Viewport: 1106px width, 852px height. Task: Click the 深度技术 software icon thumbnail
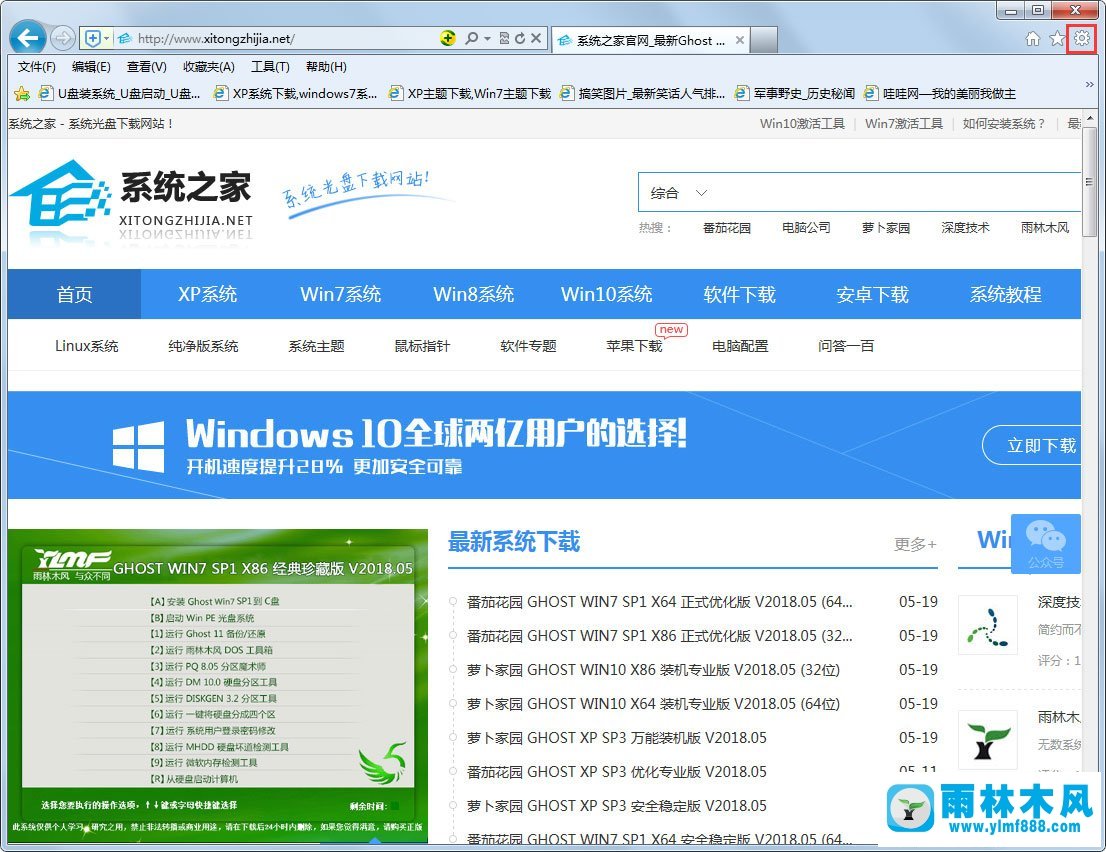(988, 624)
